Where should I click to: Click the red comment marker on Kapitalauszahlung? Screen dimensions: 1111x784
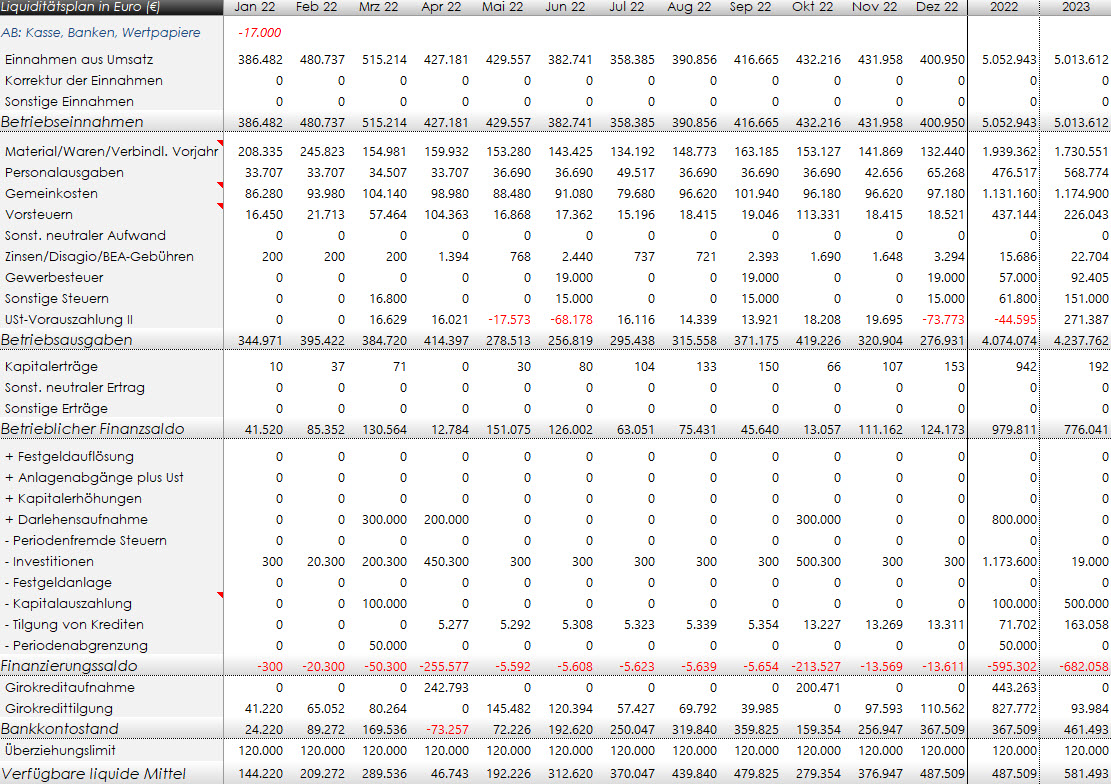(x=219, y=596)
